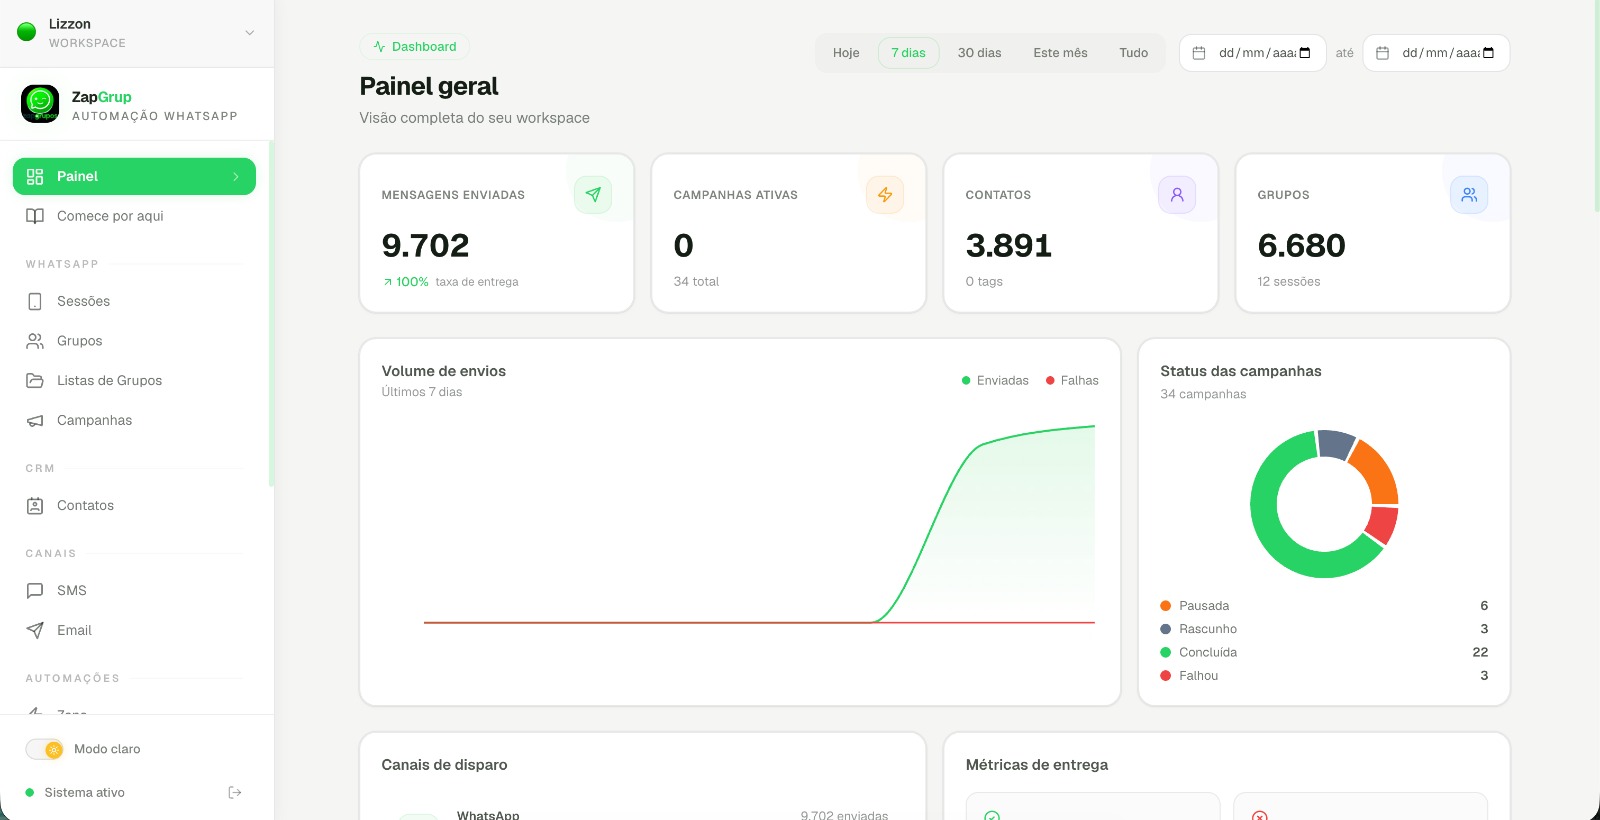1600x820 pixels.
Task: Select the 7 dias period tab
Action: pos(908,53)
